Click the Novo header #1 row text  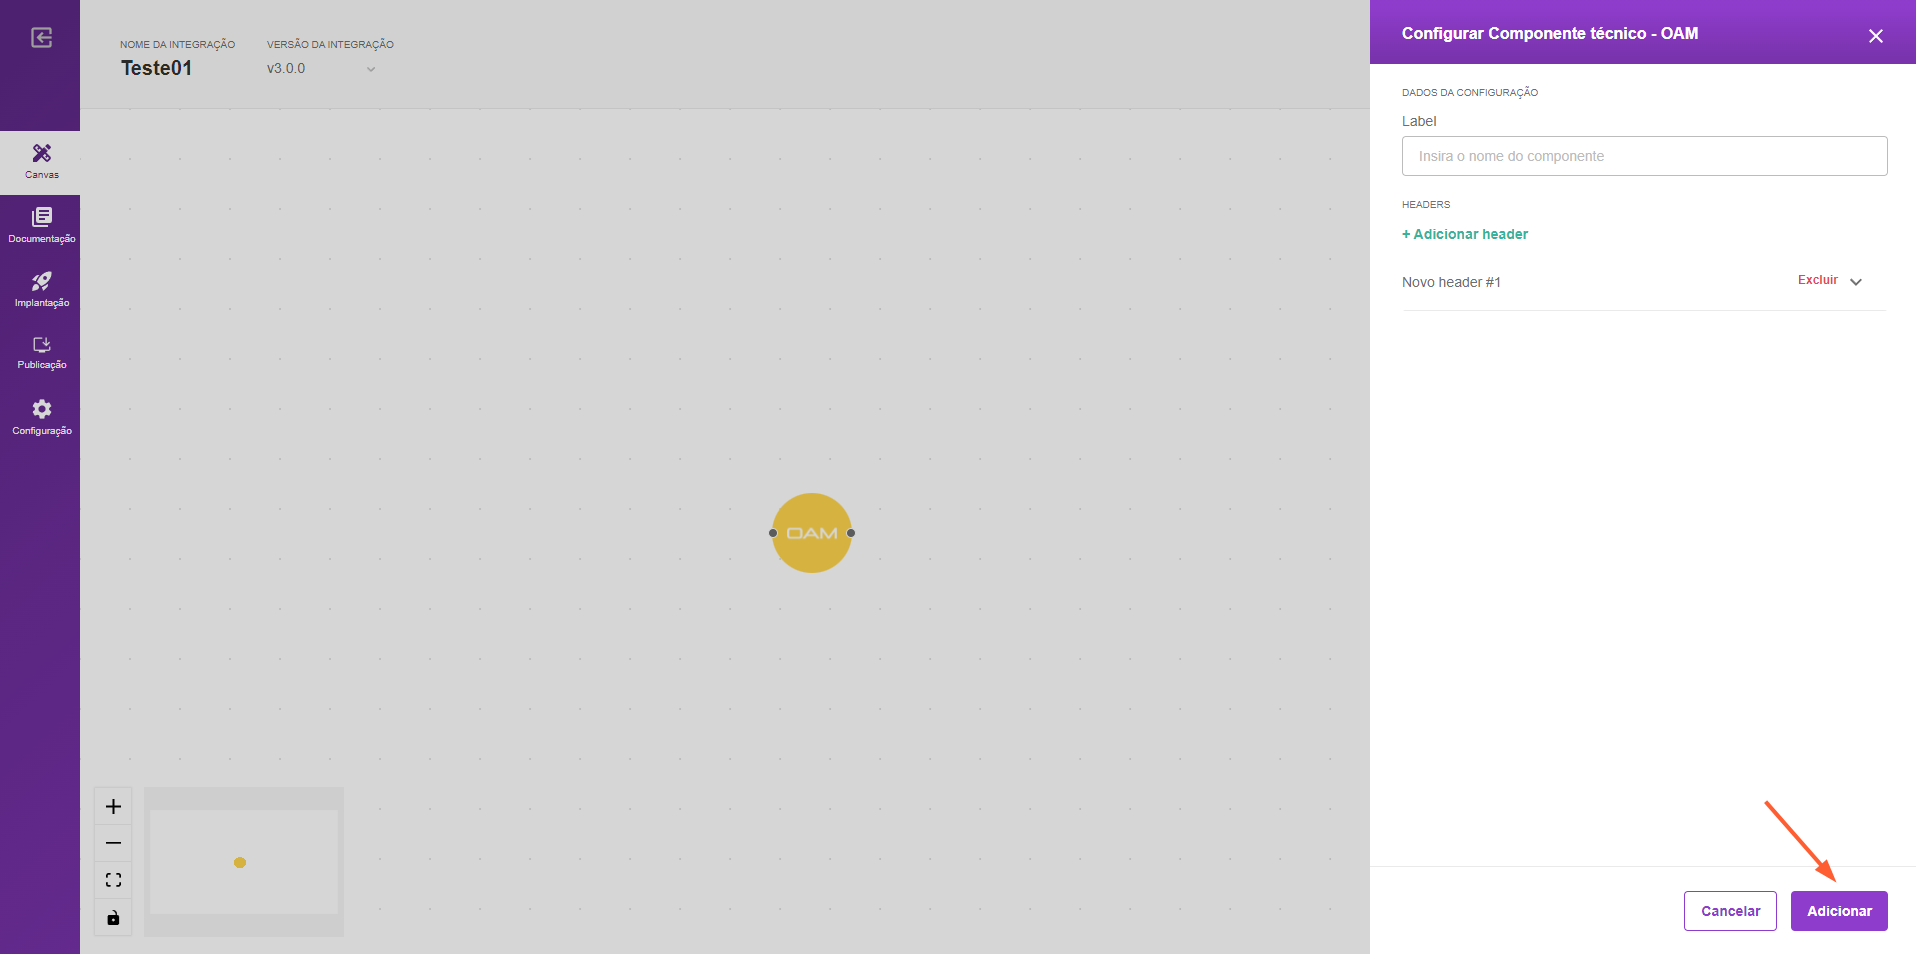1451,282
